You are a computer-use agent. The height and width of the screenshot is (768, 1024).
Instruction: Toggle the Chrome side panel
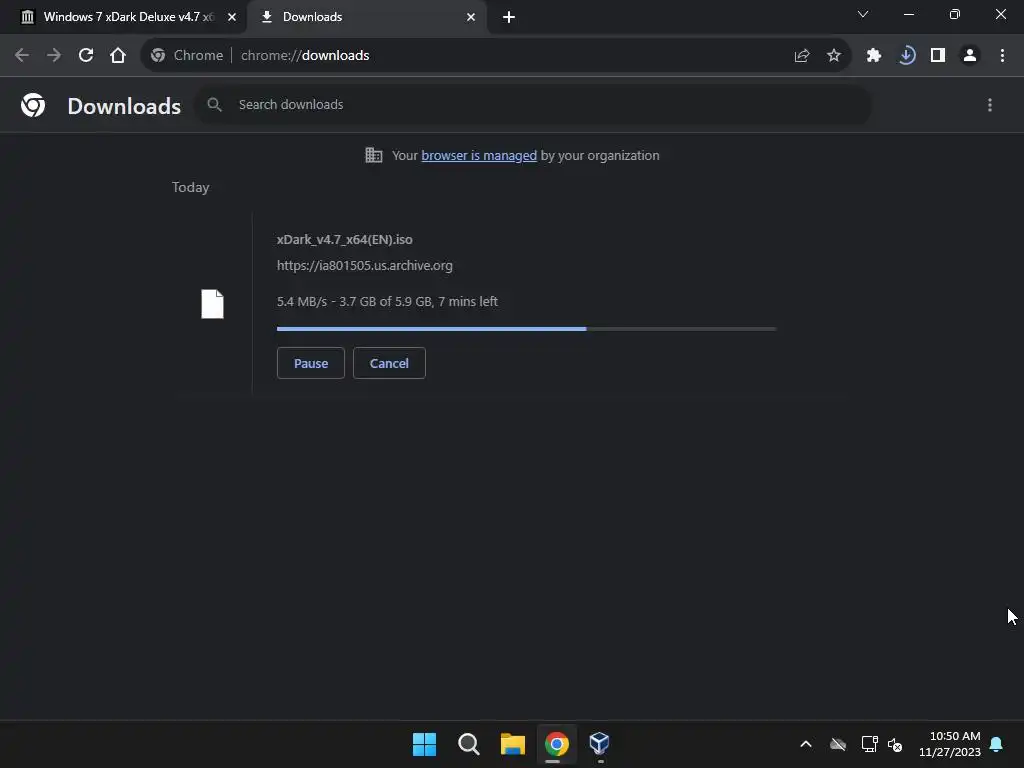click(x=938, y=56)
